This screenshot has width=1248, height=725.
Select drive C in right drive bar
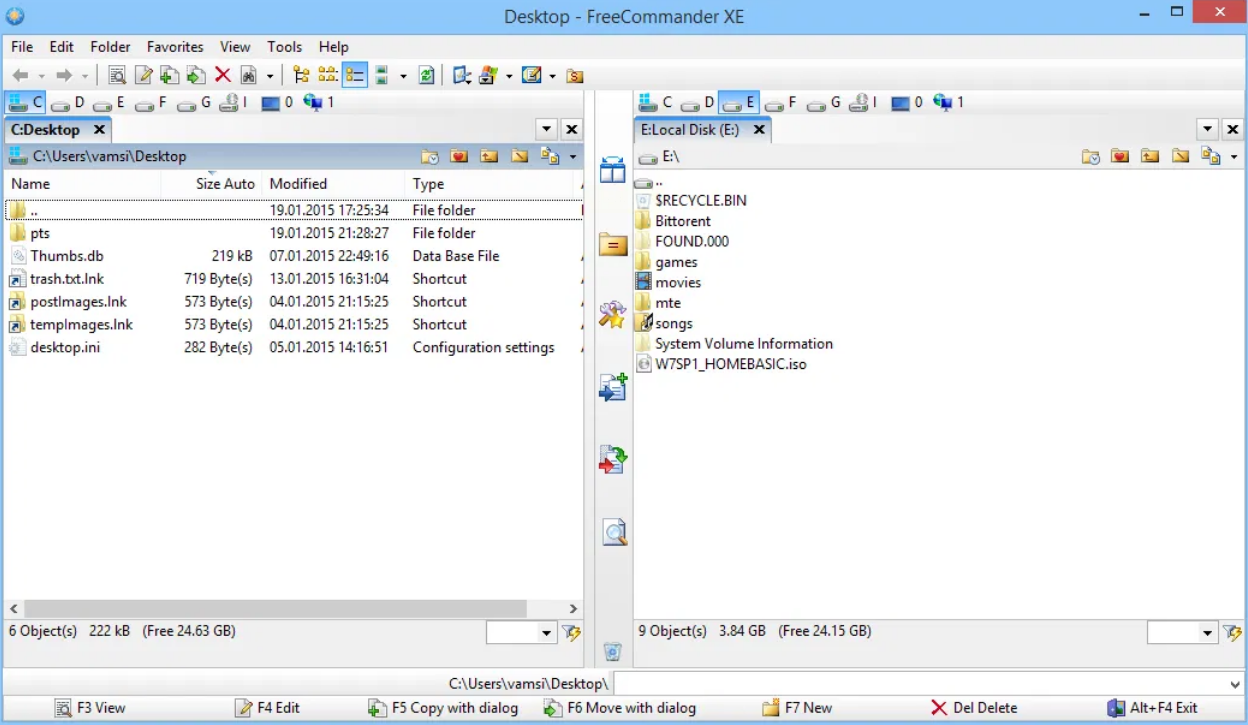(x=655, y=102)
